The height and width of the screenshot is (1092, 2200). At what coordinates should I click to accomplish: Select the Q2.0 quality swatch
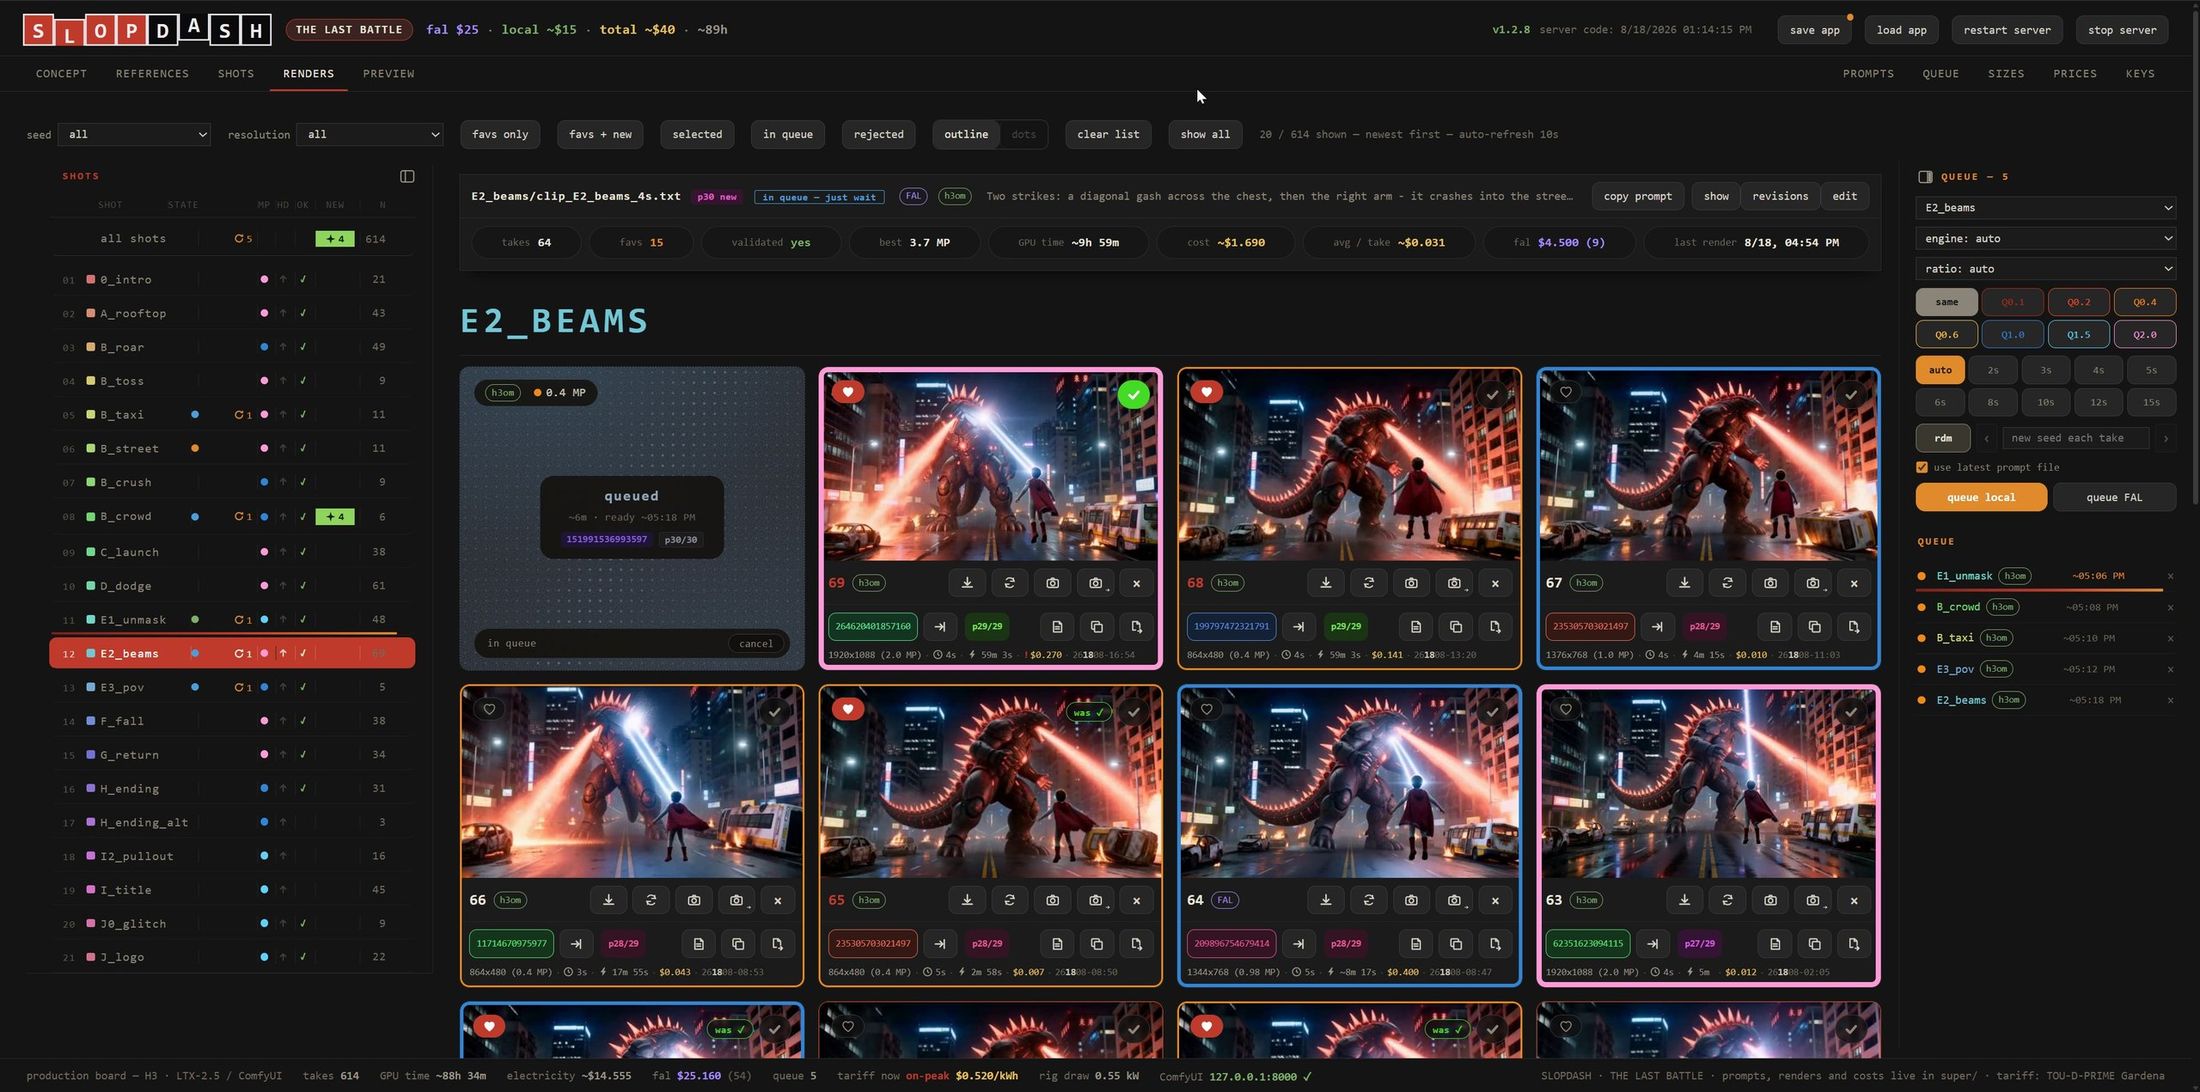[x=2144, y=334]
